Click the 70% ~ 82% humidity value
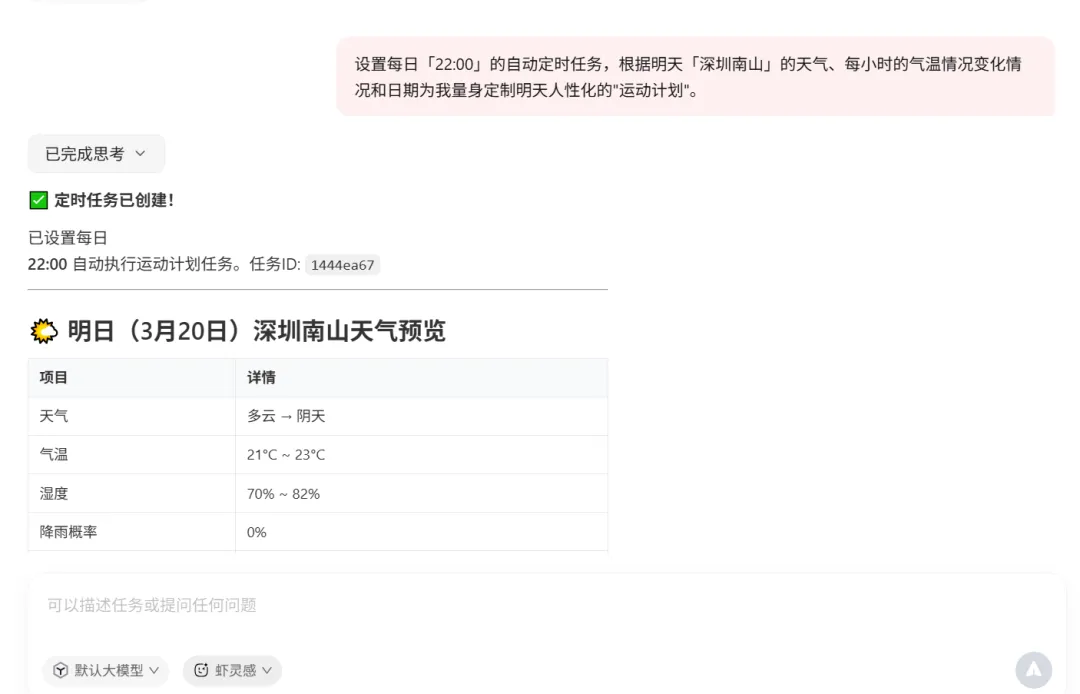This screenshot has height=694, width=1080. click(x=283, y=494)
